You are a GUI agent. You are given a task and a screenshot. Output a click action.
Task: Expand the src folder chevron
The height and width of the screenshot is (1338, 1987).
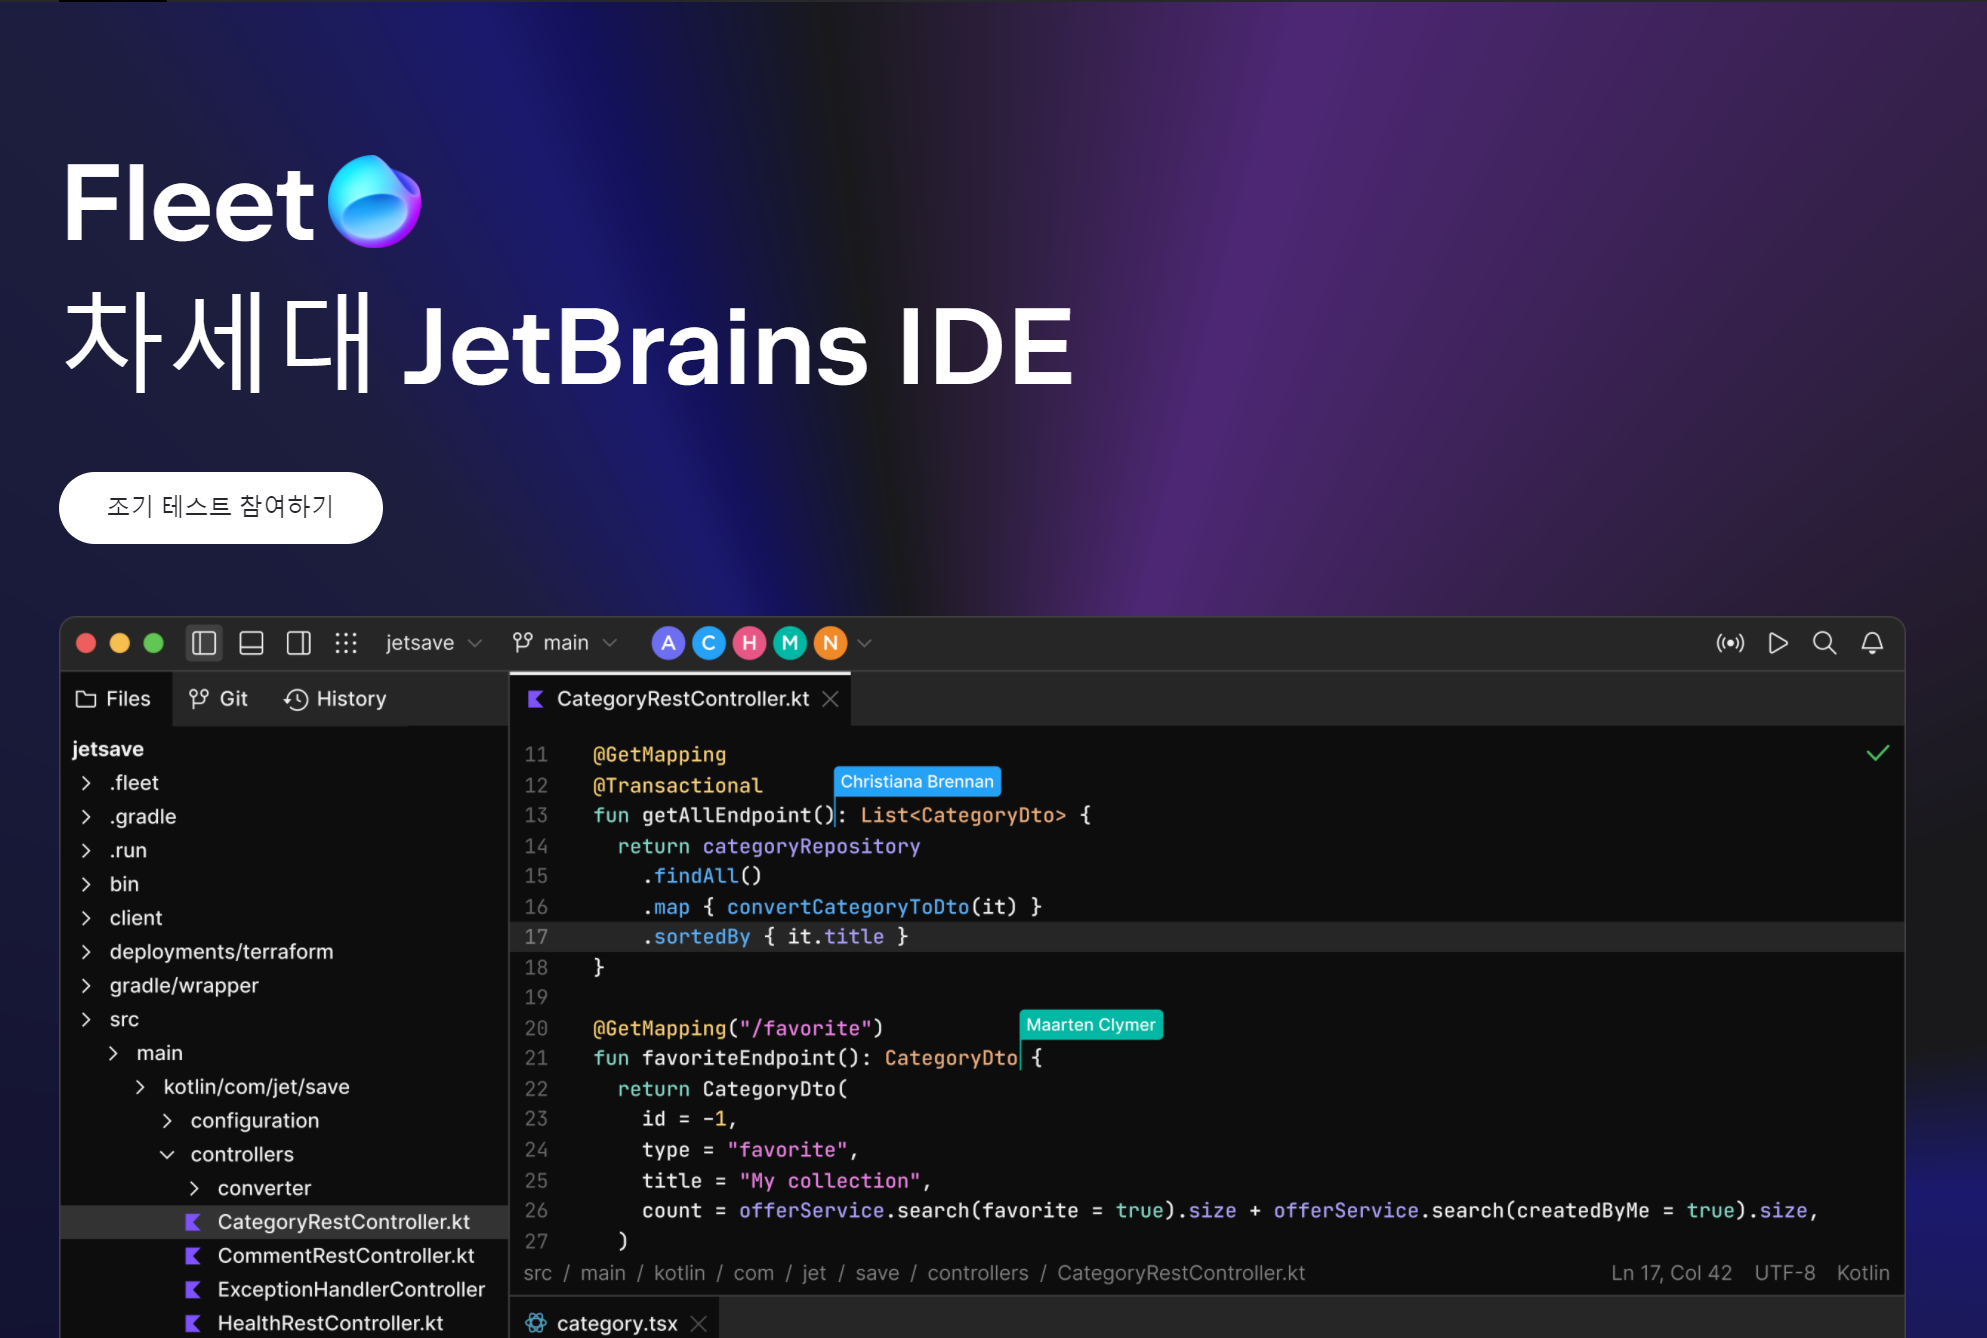pos(86,1019)
